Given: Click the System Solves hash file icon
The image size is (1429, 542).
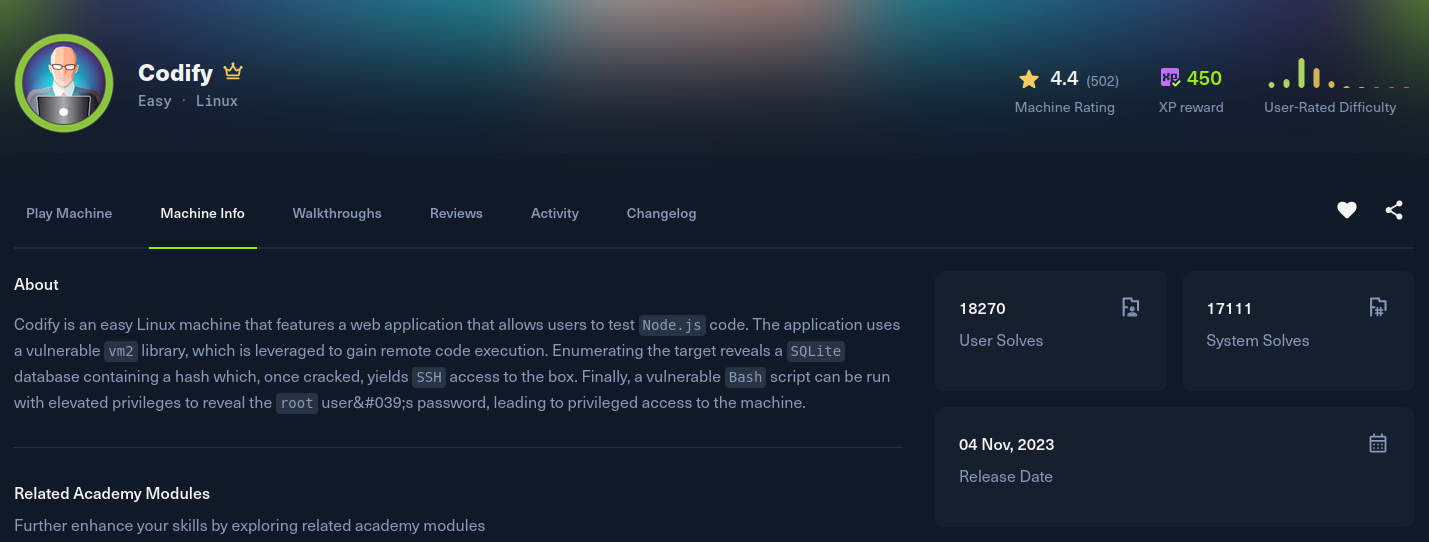Looking at the screenshot, I should pyautogui.click(x=1378, y=307).
